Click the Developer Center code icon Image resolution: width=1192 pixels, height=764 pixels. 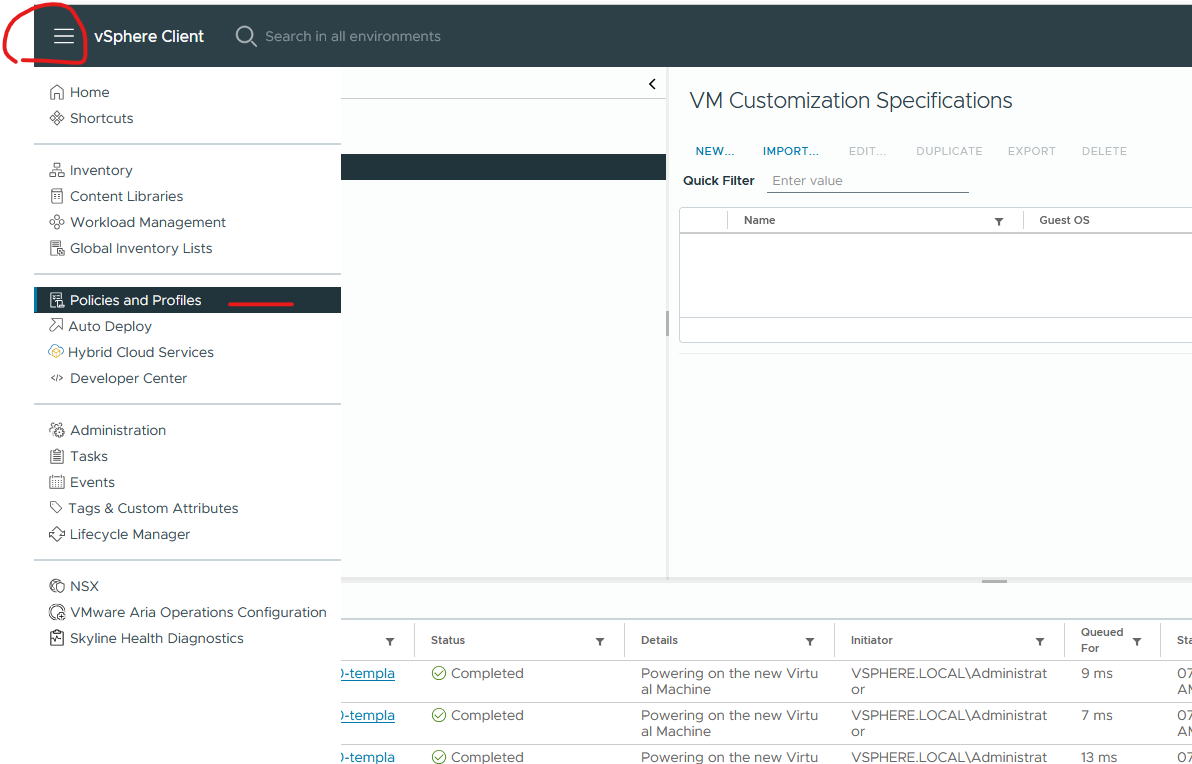coord(56,378)
